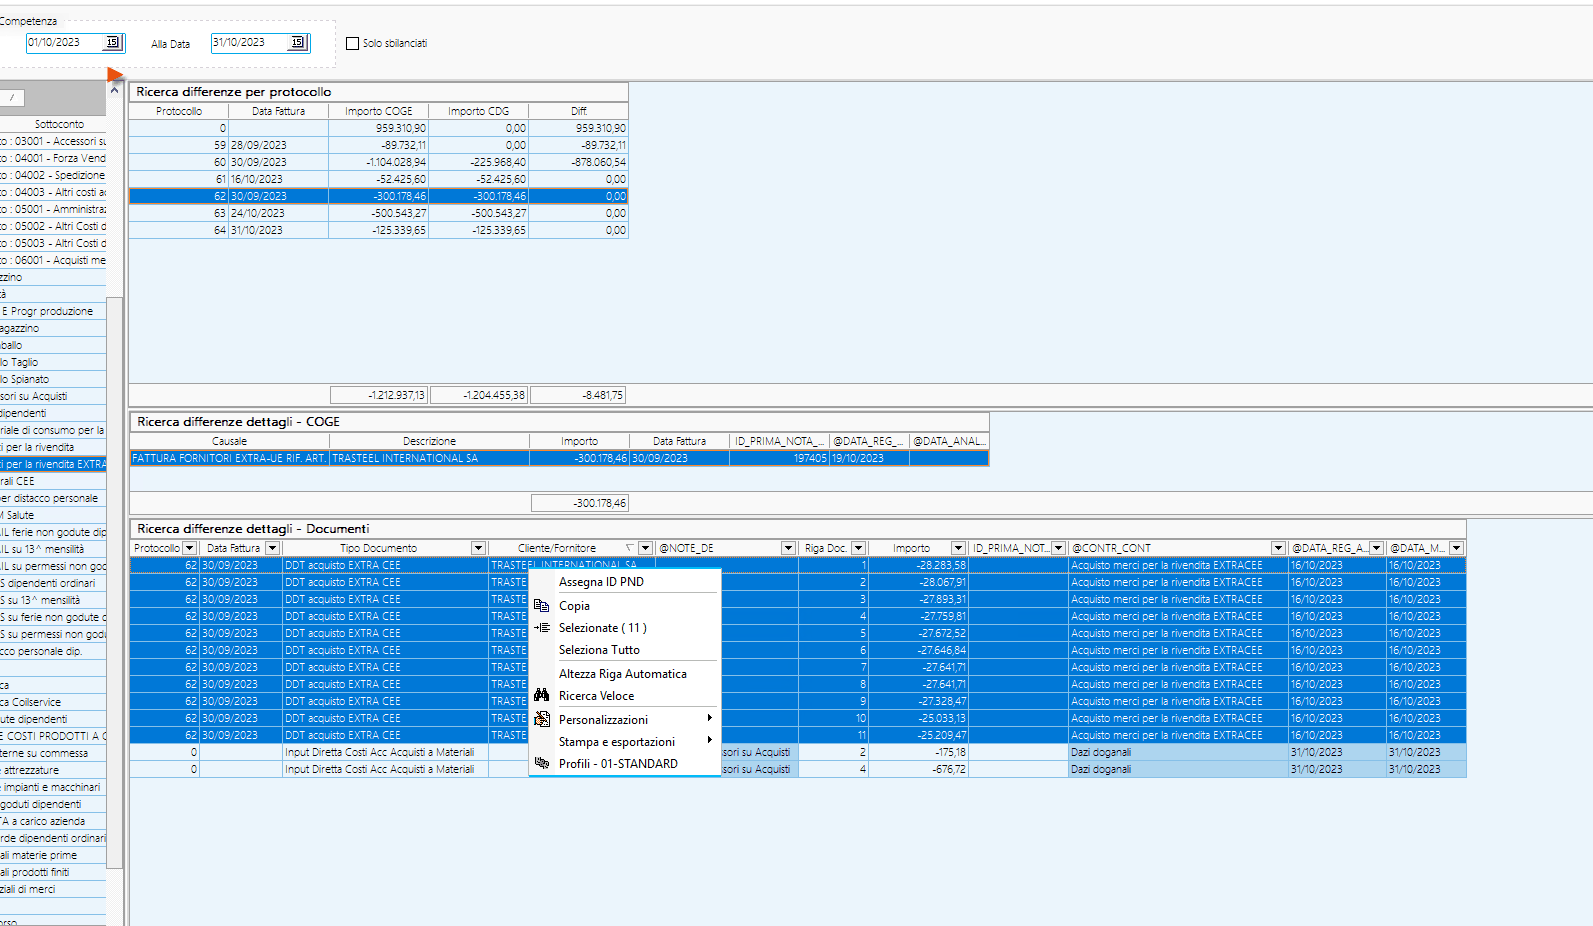Choose Altezza Riga Automatica menu entry
The image size is (1593, 926).
pos(625,674)
